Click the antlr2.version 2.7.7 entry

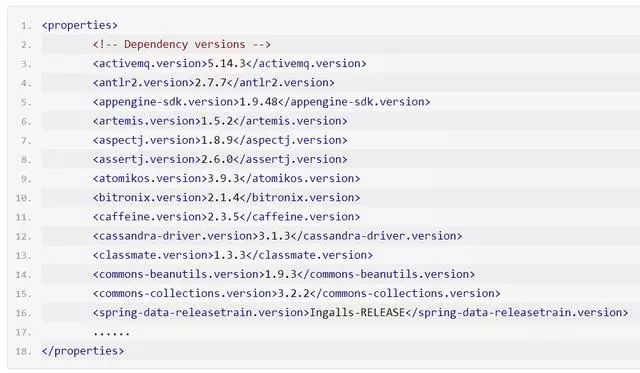[213, 82]
